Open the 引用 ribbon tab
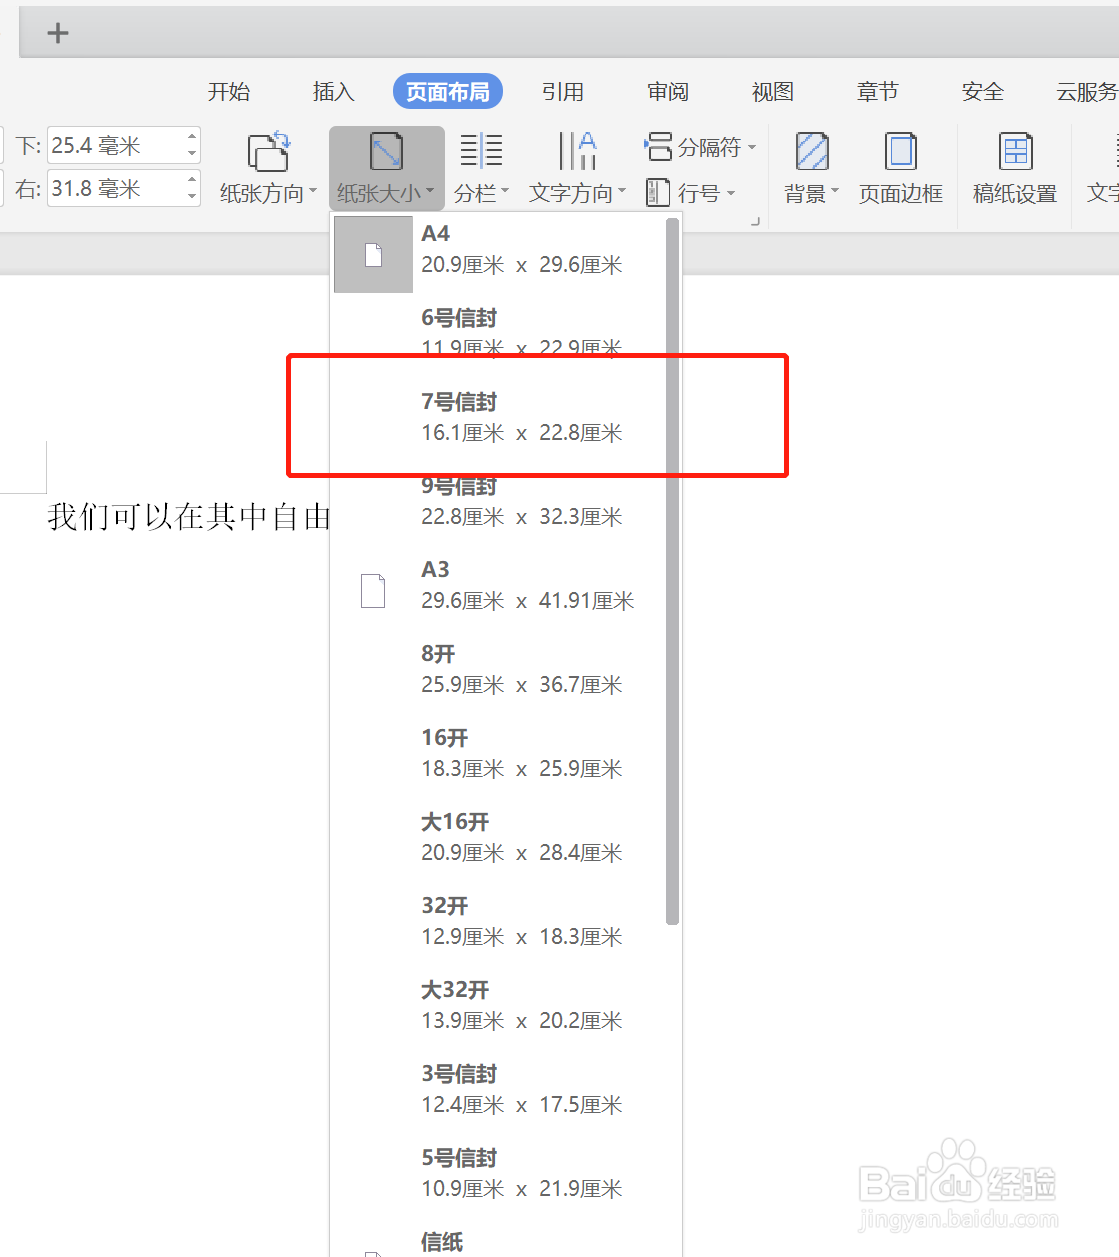 pos(563,92)
